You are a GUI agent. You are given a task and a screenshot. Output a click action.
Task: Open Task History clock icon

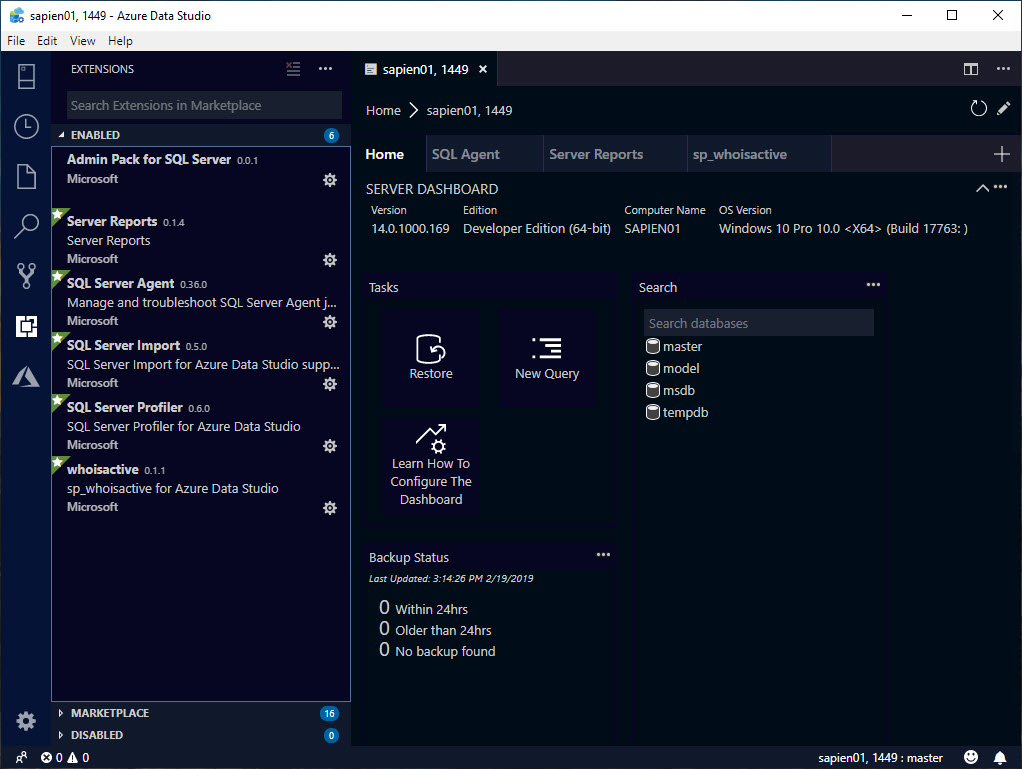[x=26, y=126]
